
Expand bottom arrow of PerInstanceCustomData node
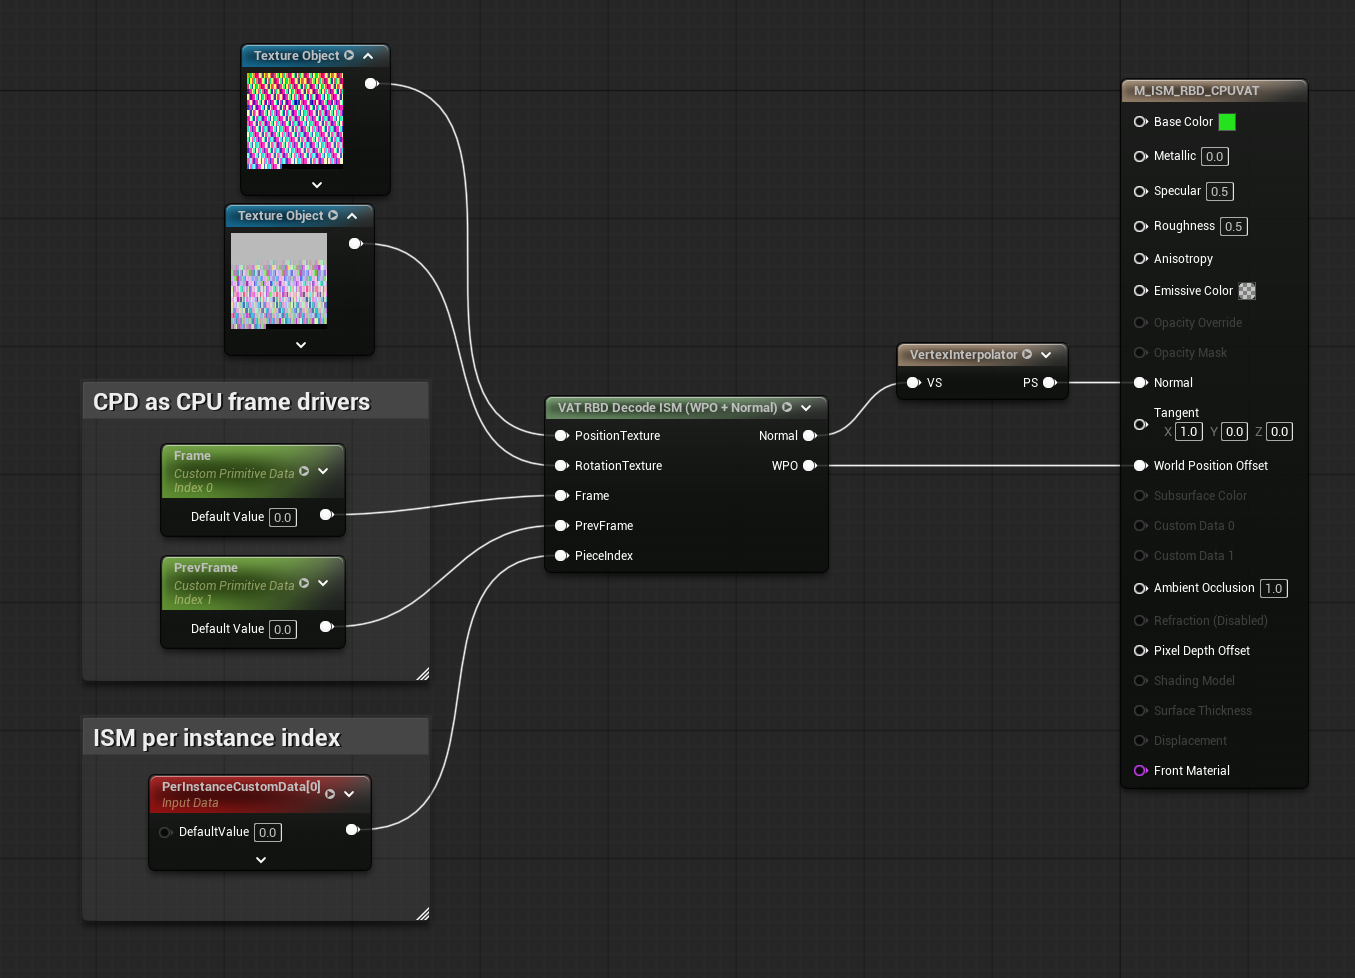tap(261, 860)
